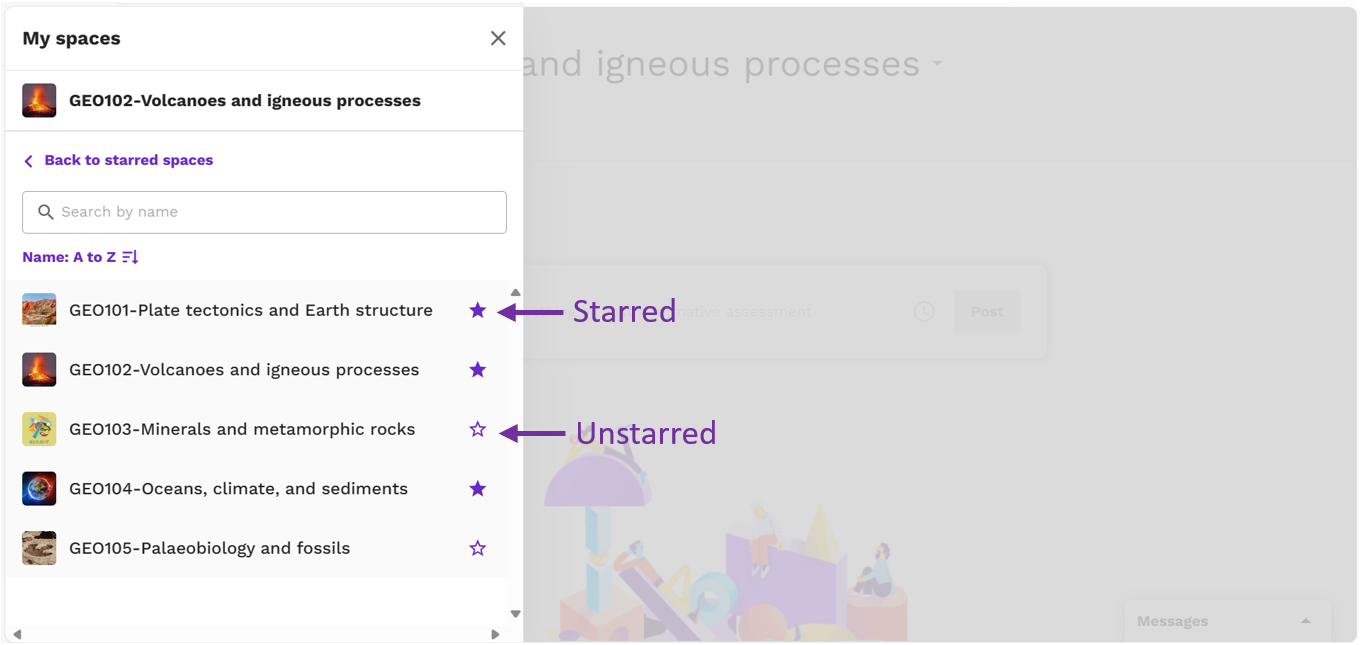Viewport: 1361px width, 645px height.
Task: Unstar GEO102-Volcanoes and igneous processes
Action: [478, 369]
